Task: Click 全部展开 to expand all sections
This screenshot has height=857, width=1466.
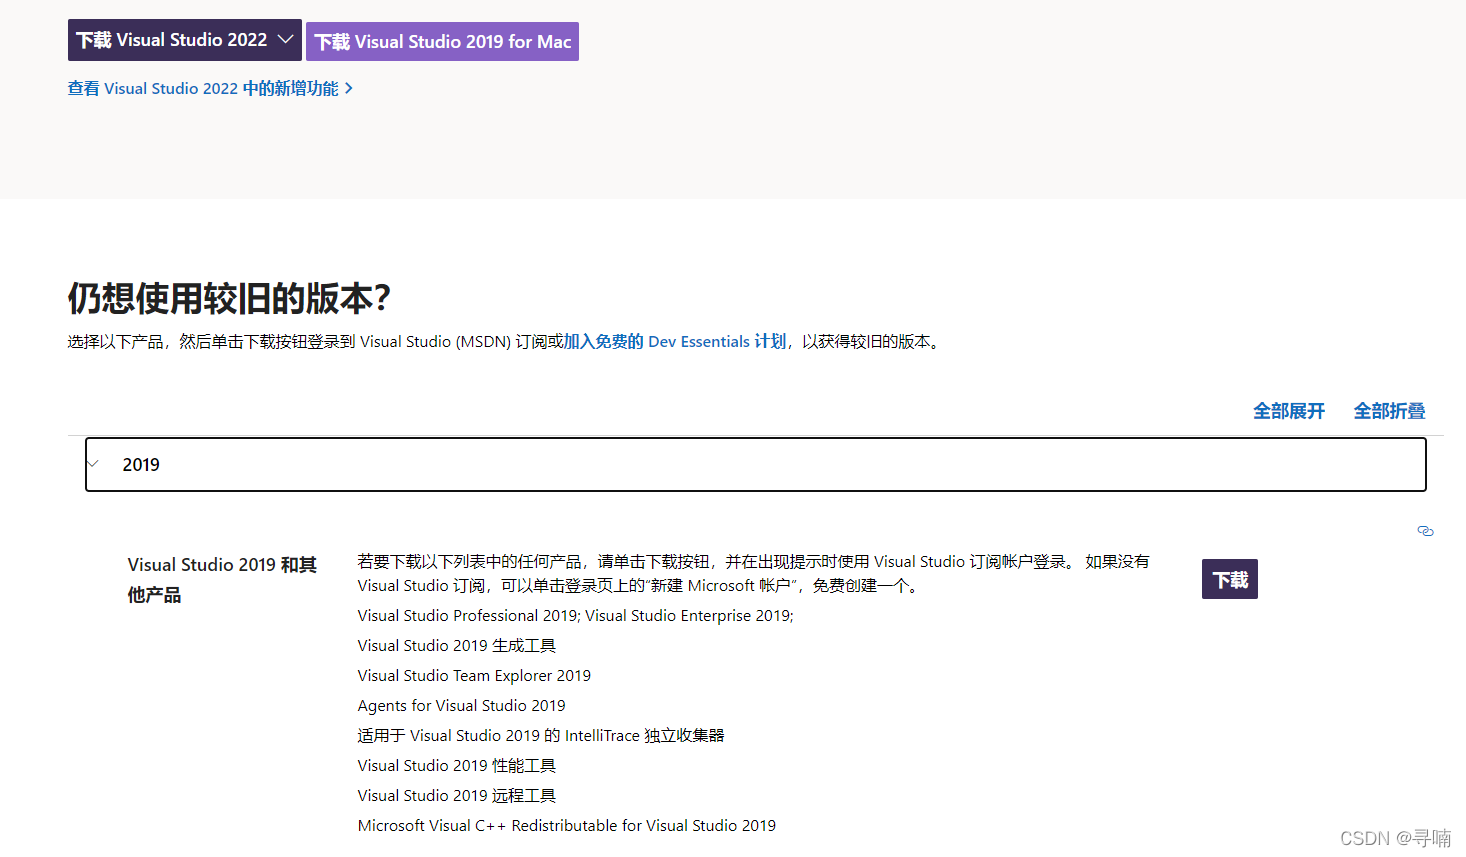Action: pos(1289,411)
